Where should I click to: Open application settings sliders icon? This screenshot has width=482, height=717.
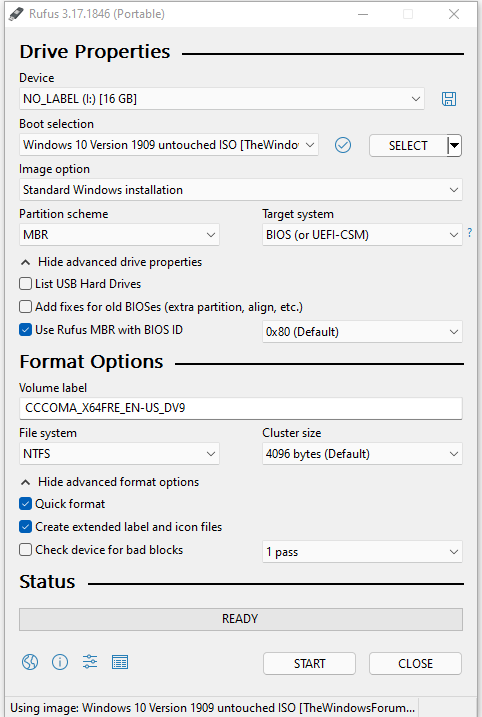click(x=90, y=662)
